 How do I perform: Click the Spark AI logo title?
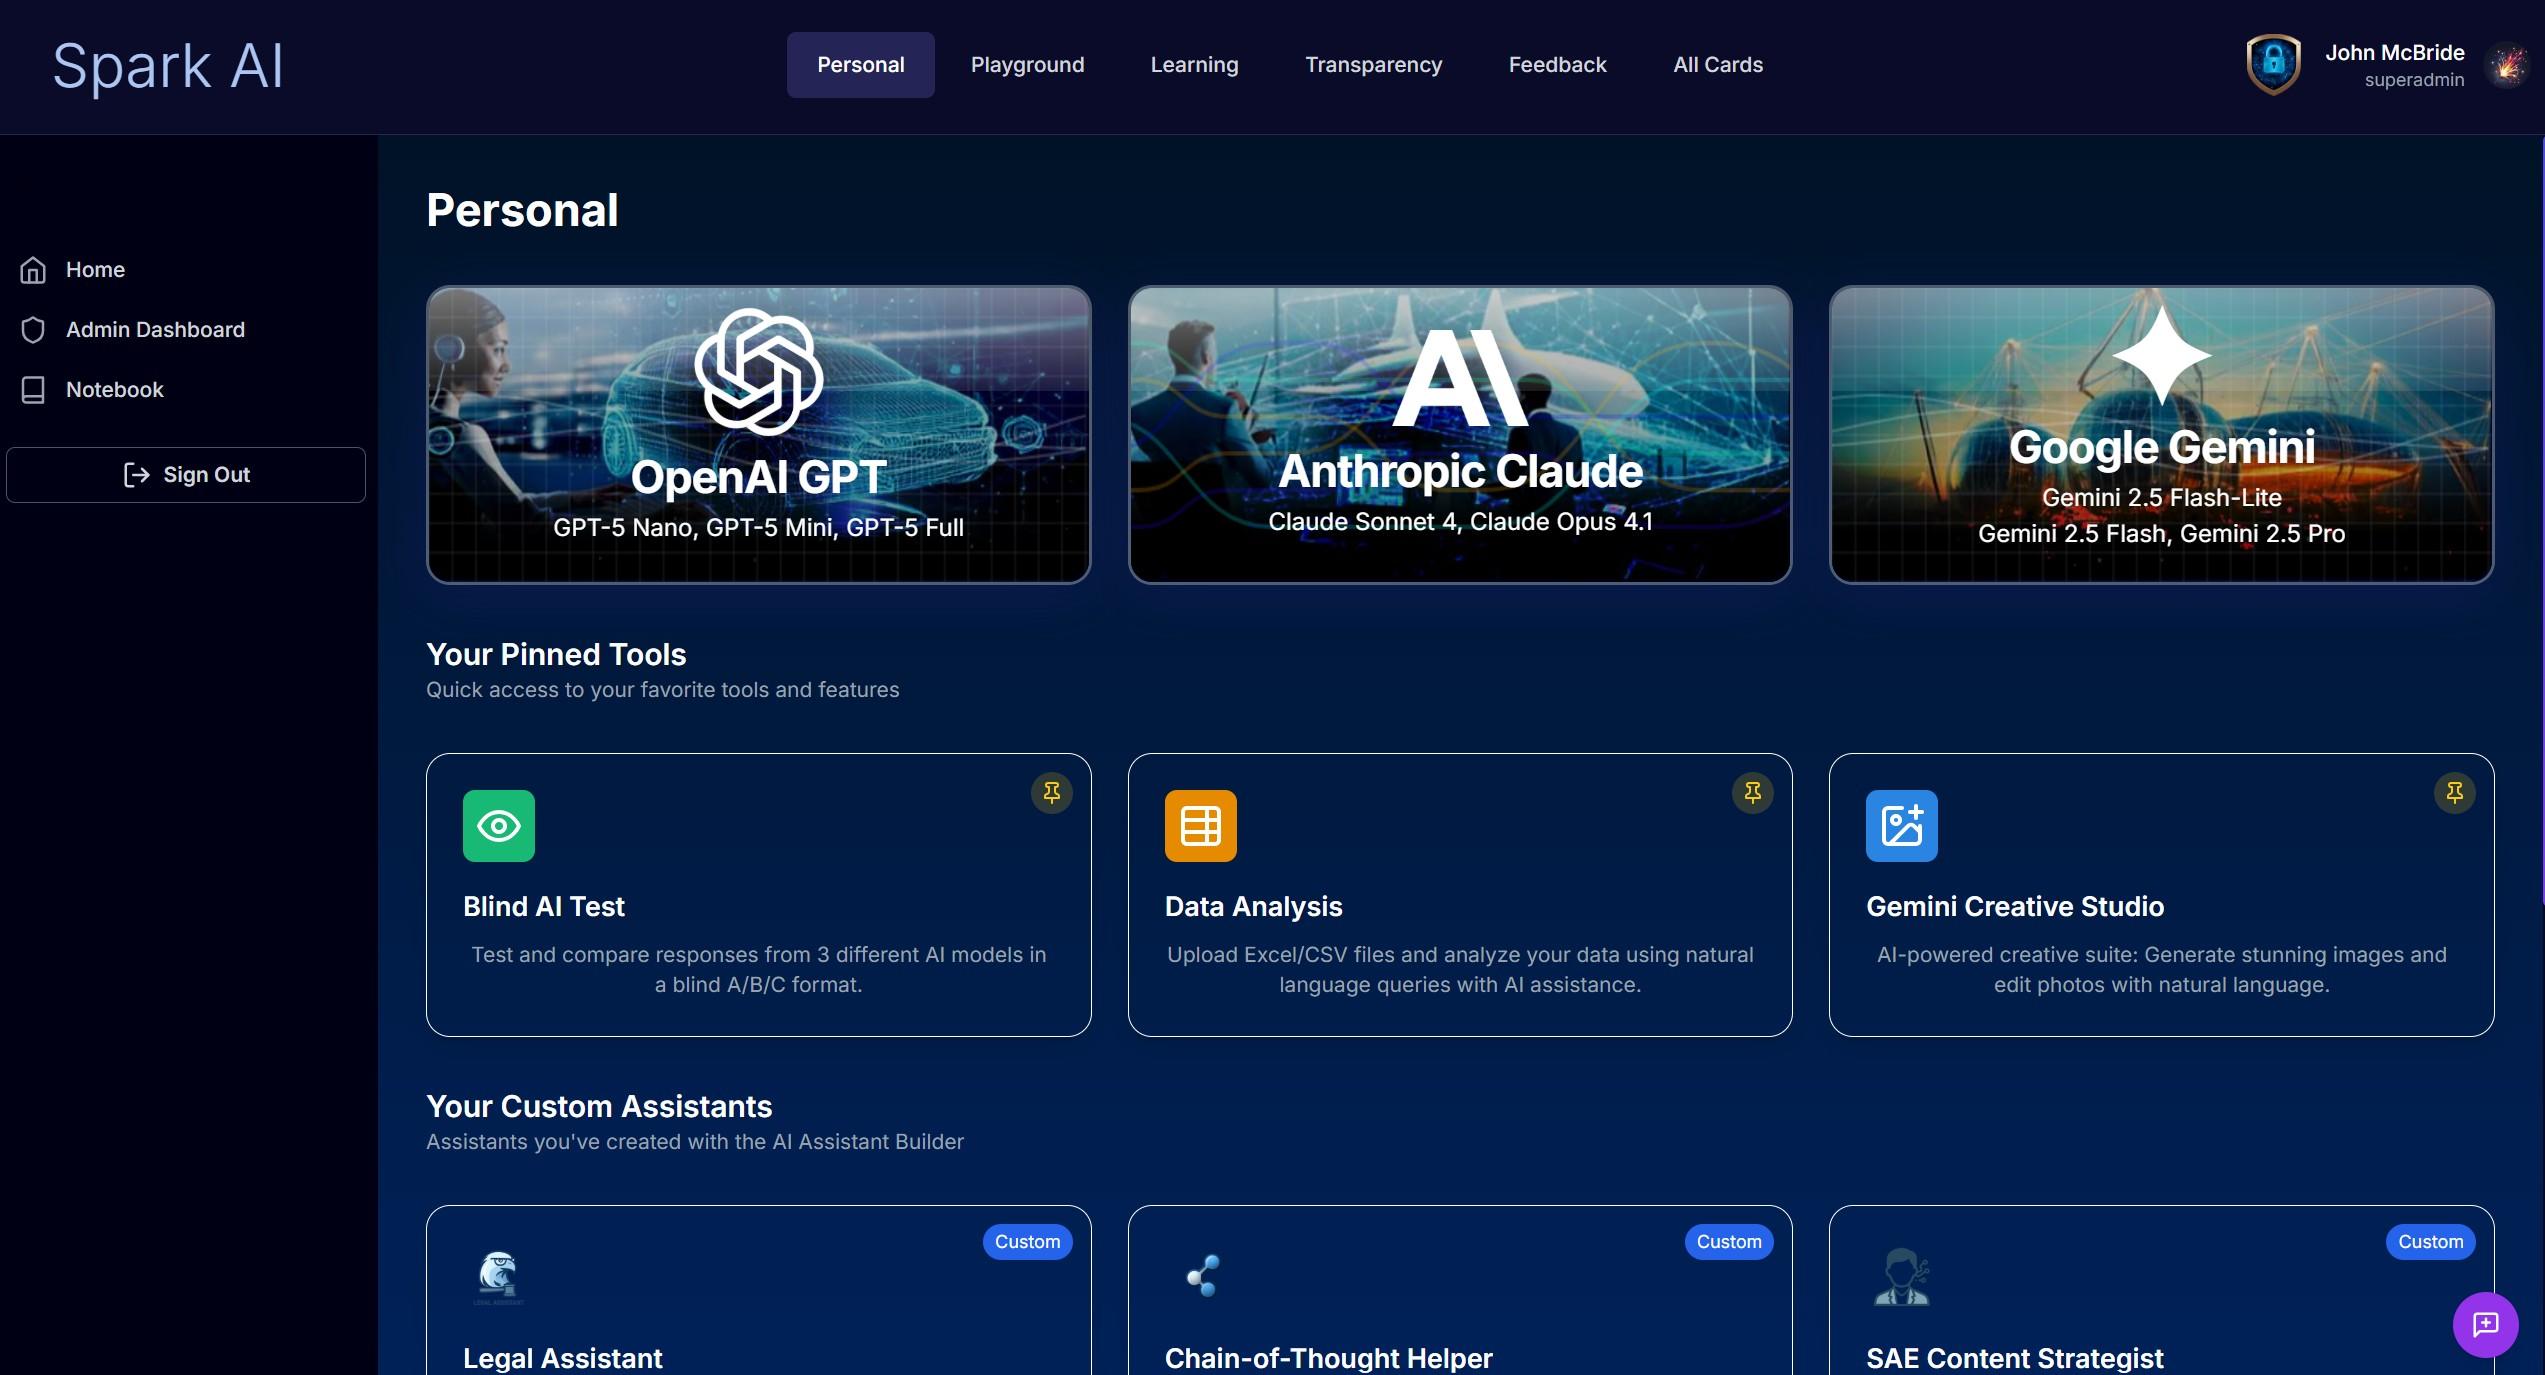pos(168,67)
